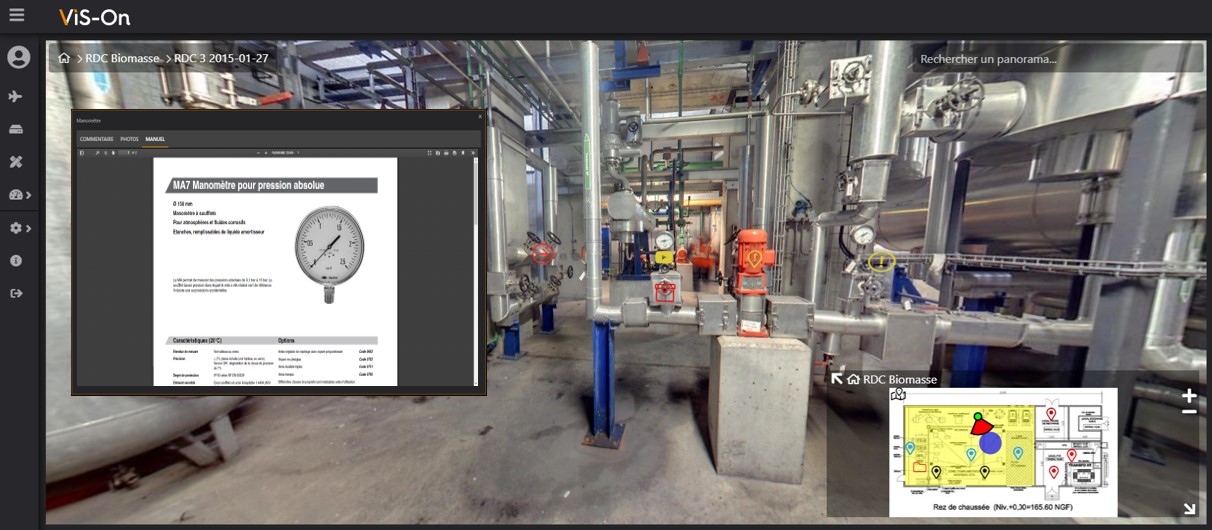Switch to the PHOTOS tab

(x=129, y=139)
